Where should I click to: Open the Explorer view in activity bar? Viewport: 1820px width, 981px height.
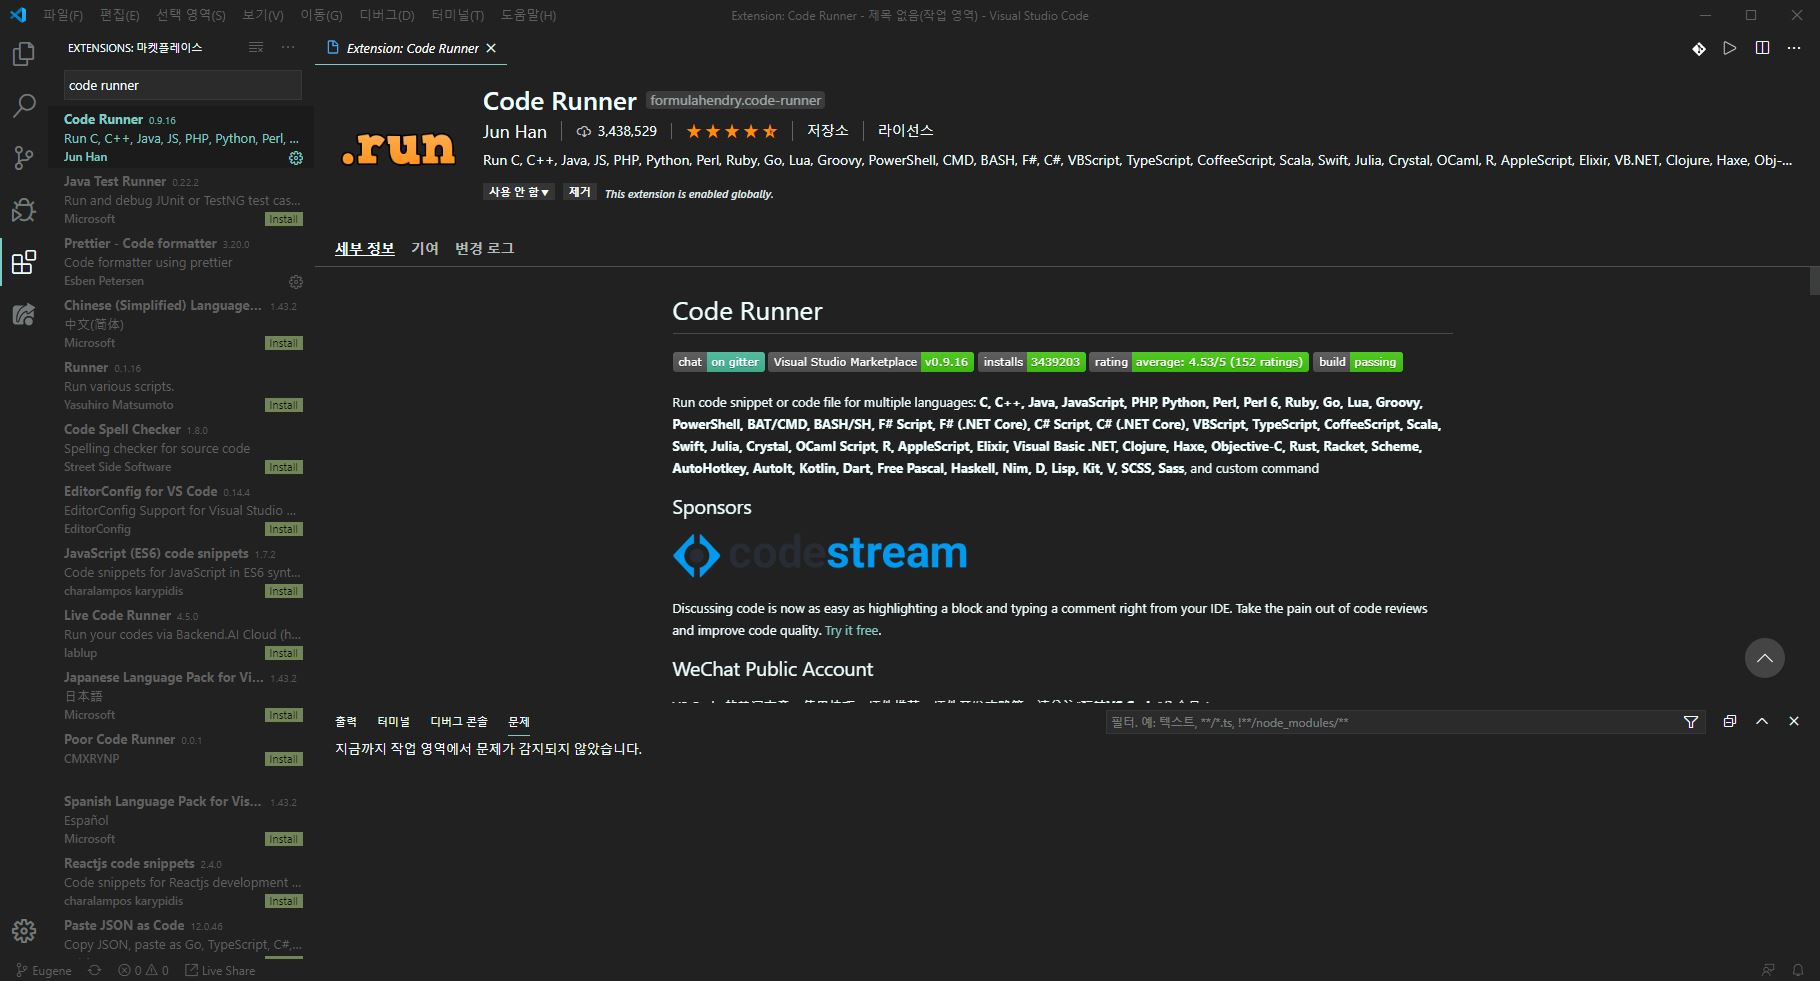tap(23, 54)
